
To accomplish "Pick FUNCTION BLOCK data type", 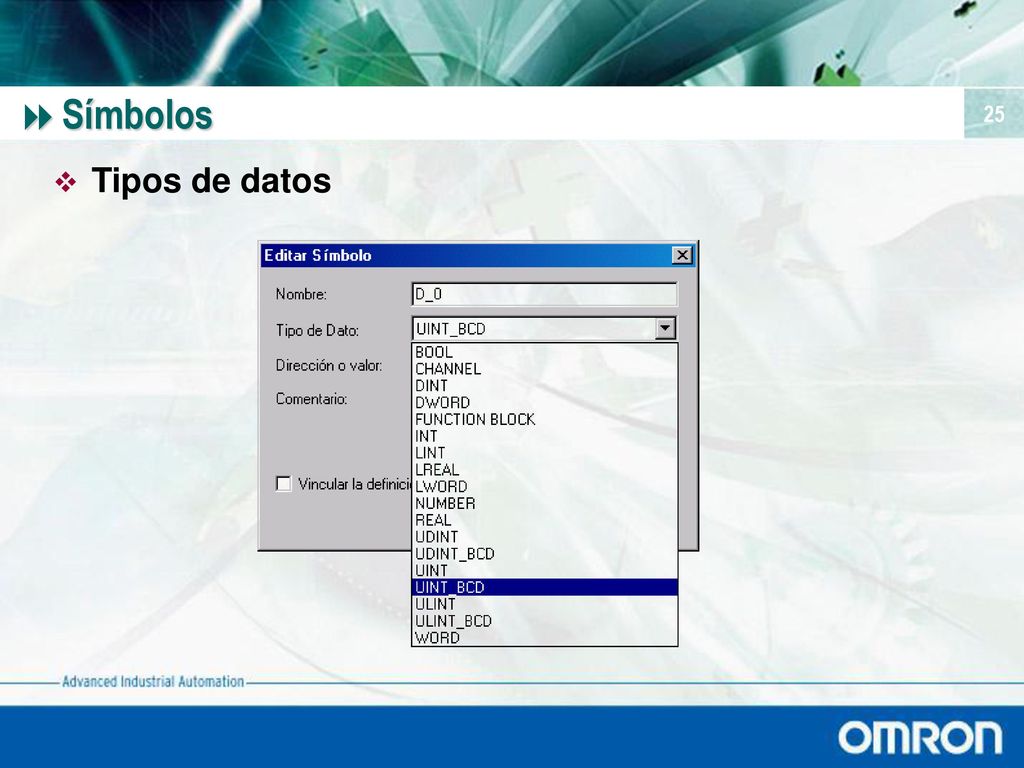I will pyautogui.click(x=545, y=419).
